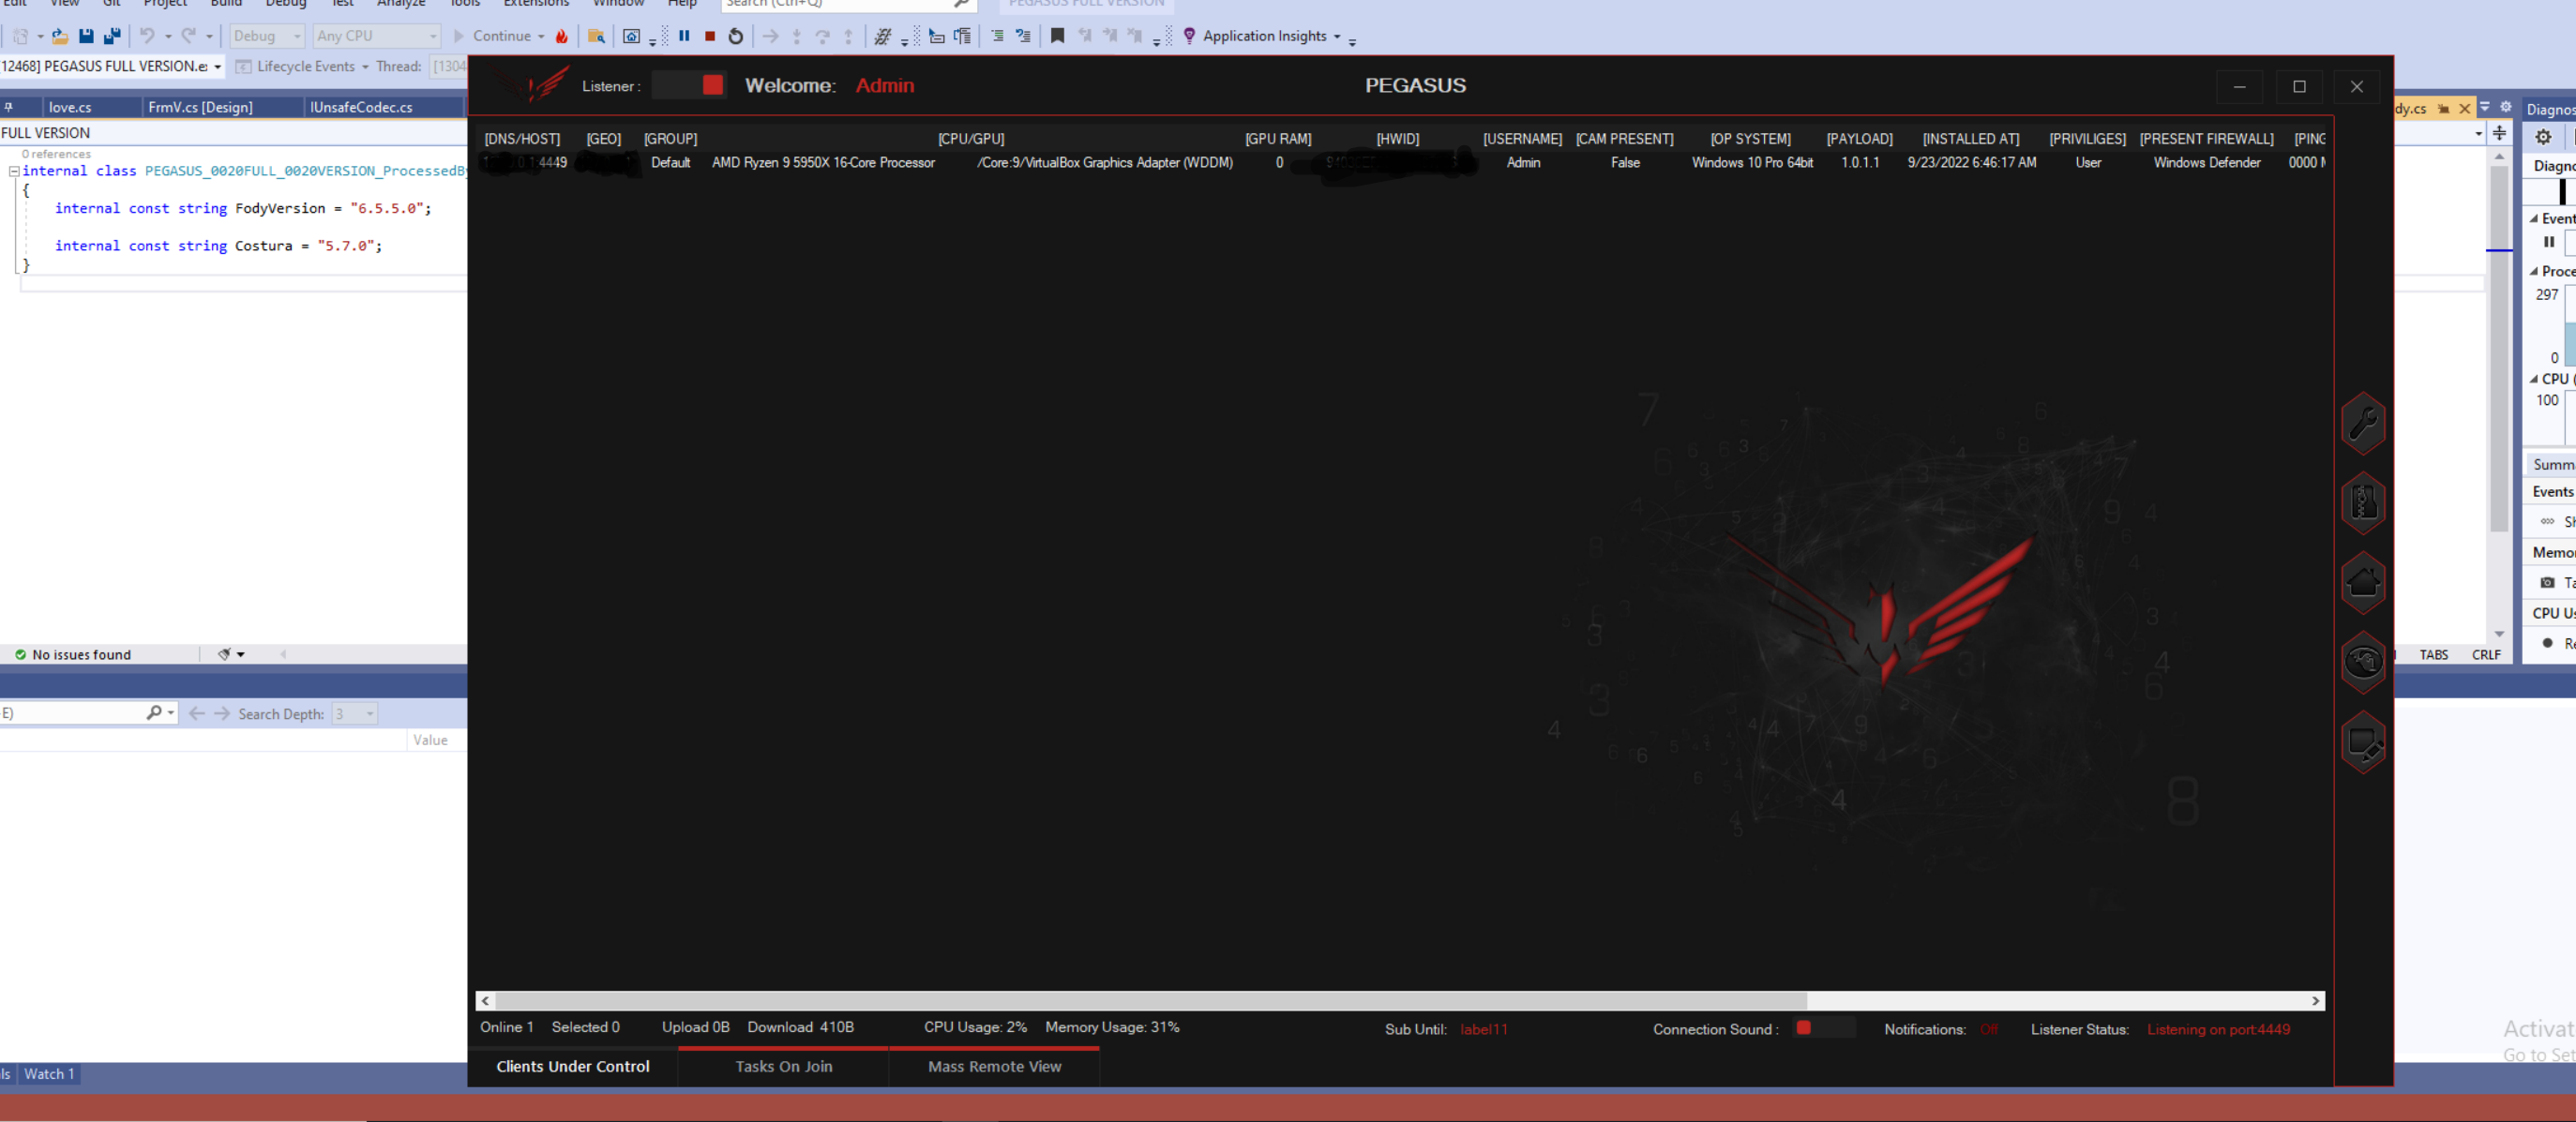Screen dimensions: 2576x1122
Task: Click the split editor icon above the scrollbar
Action: pos(2499,133)
